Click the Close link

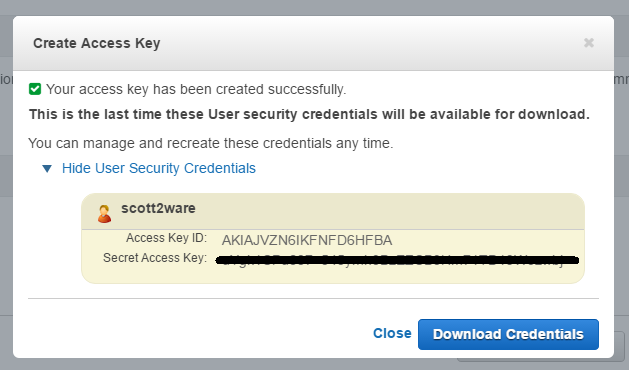[x=392, y=333]
